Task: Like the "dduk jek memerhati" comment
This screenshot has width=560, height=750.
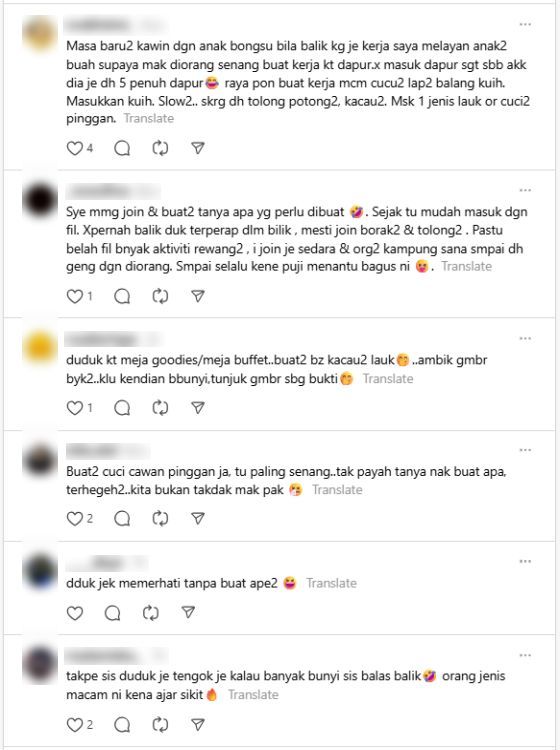Action: tap(75, 613)
